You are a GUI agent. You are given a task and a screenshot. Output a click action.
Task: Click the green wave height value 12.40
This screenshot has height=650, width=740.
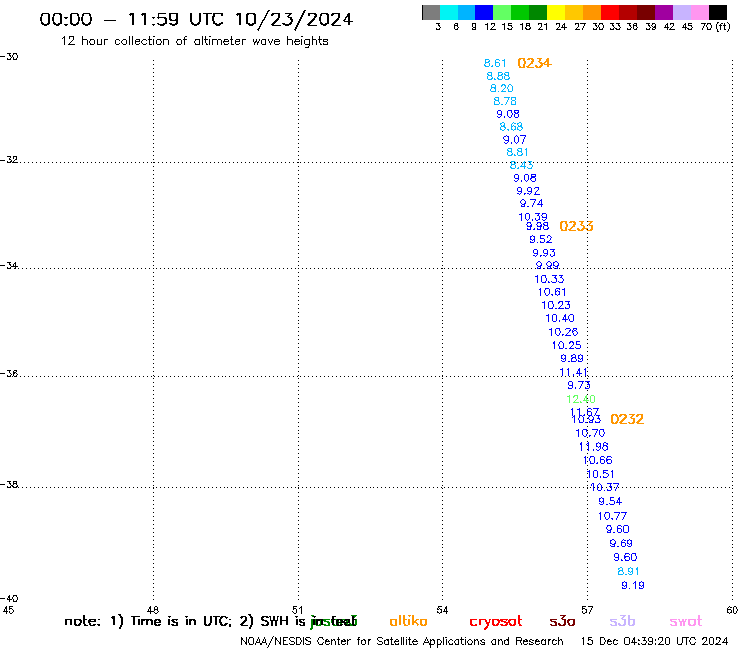pos(581,399)
